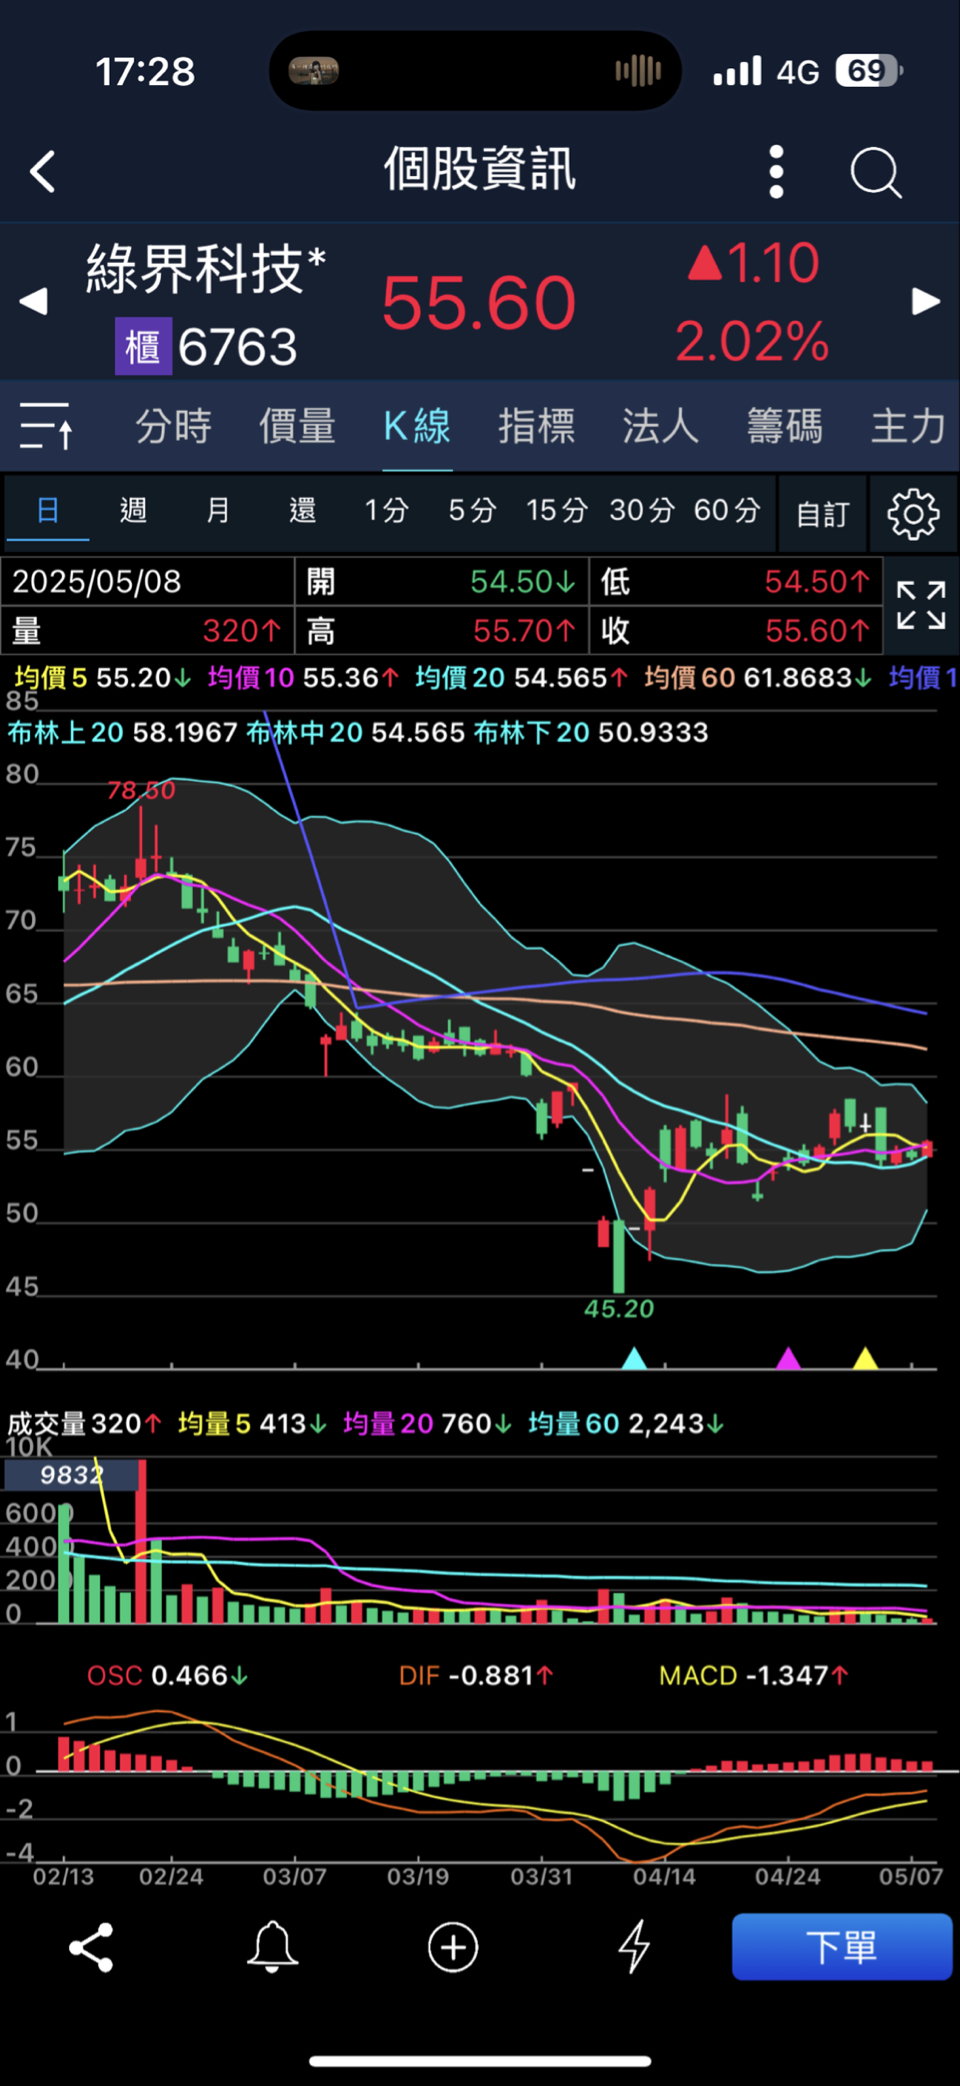Open the 法人 tab
The height and width of the screenshot is (2086, 960).
[660, 427]
